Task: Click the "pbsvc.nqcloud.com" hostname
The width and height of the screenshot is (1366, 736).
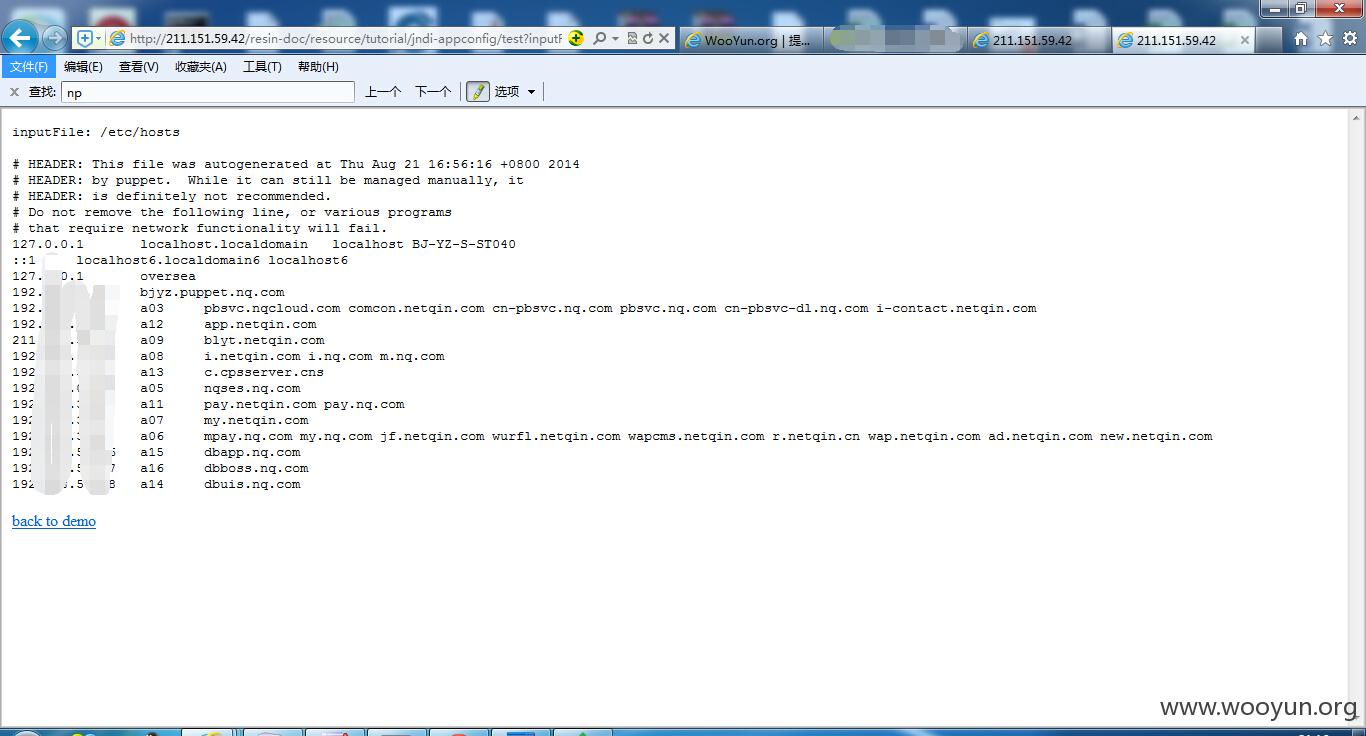Action: click(272, 308)
